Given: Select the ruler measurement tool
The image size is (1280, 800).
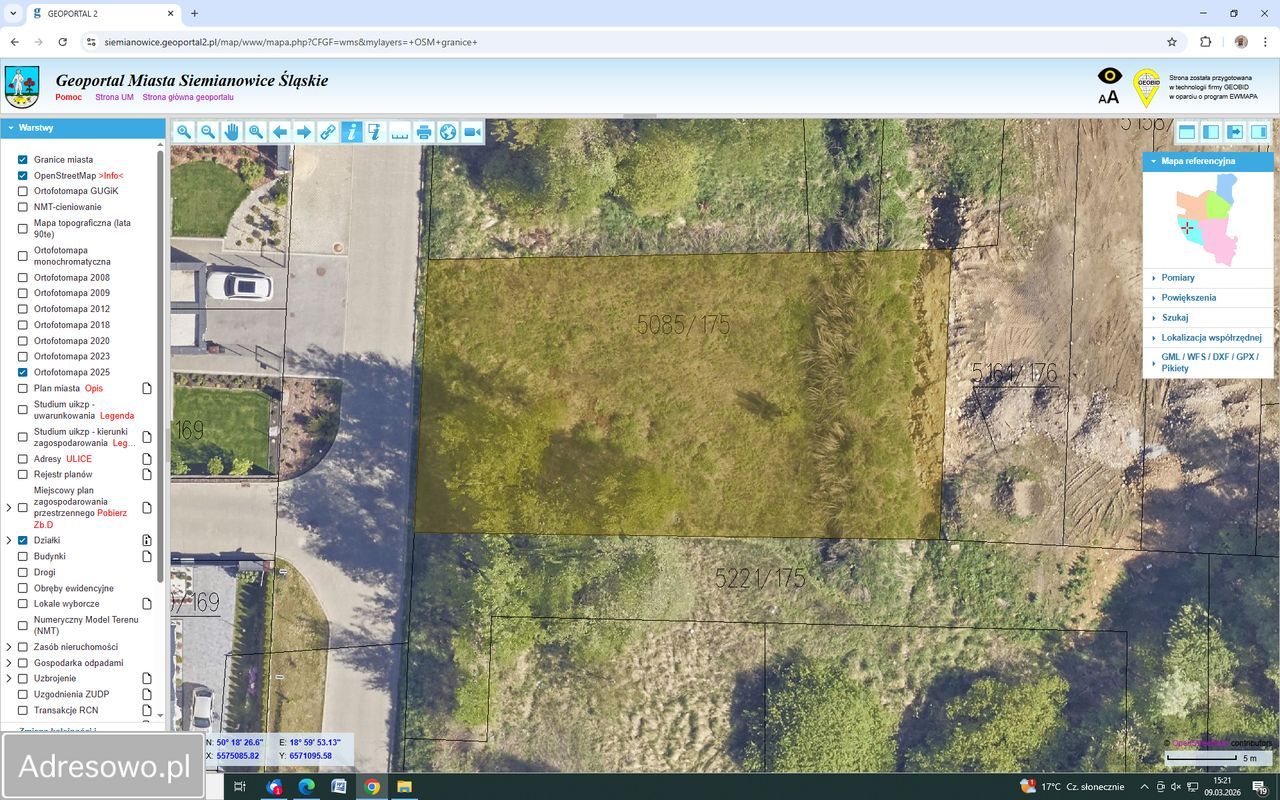Looking at the screenshot, I should tap(400, 132).
